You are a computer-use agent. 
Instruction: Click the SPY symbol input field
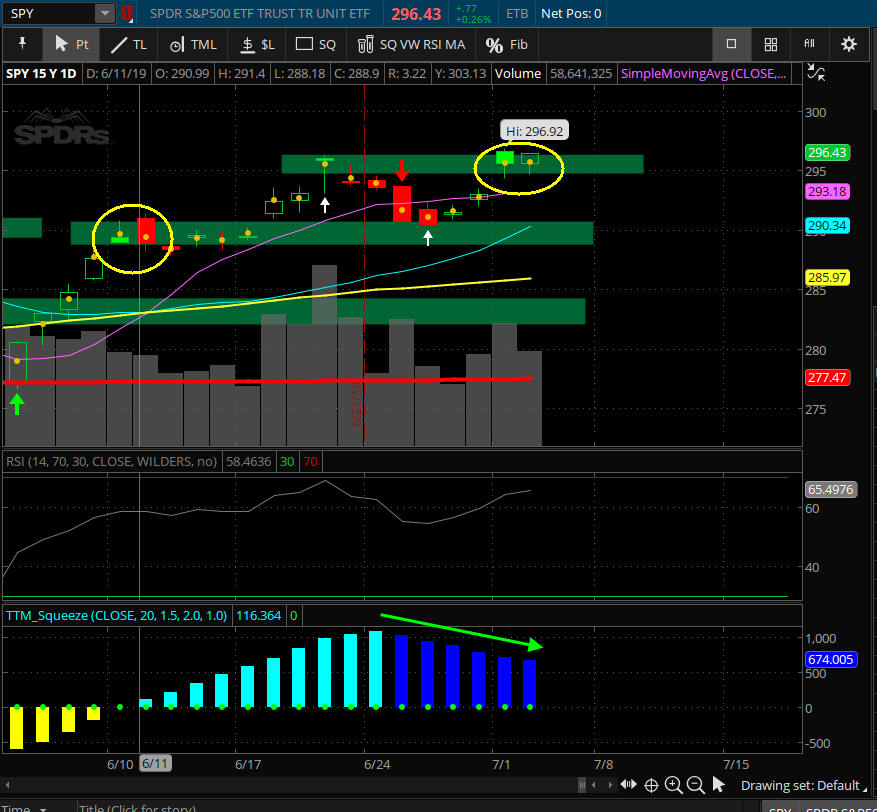pyautogui.click(x=50, y=14)
